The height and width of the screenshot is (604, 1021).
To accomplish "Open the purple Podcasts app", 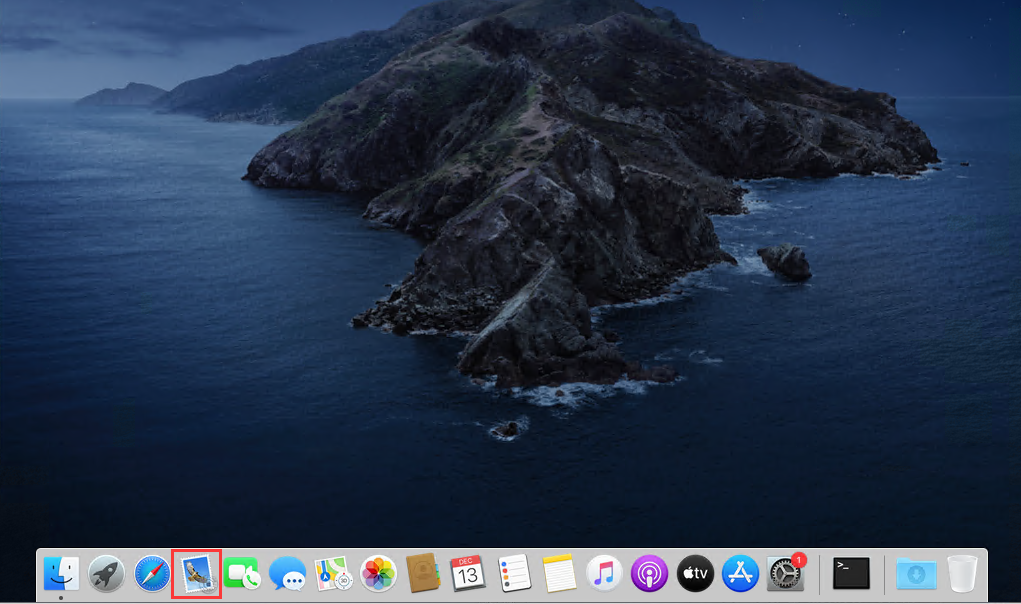I will [x=649, y=573].
